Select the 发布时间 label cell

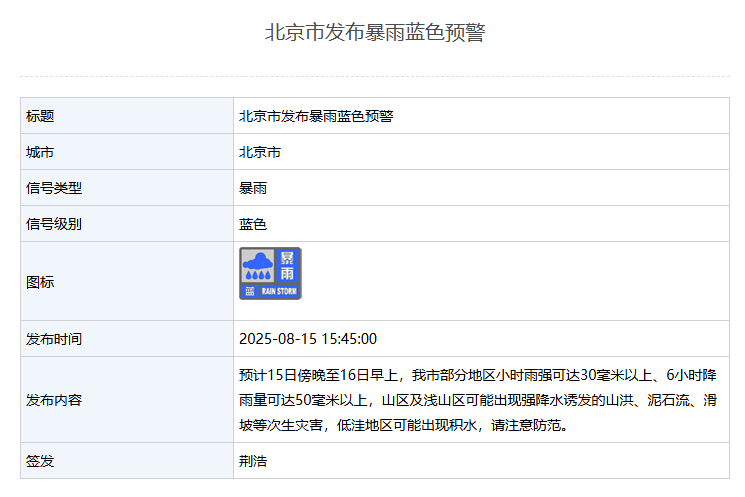tap(54, 339)
